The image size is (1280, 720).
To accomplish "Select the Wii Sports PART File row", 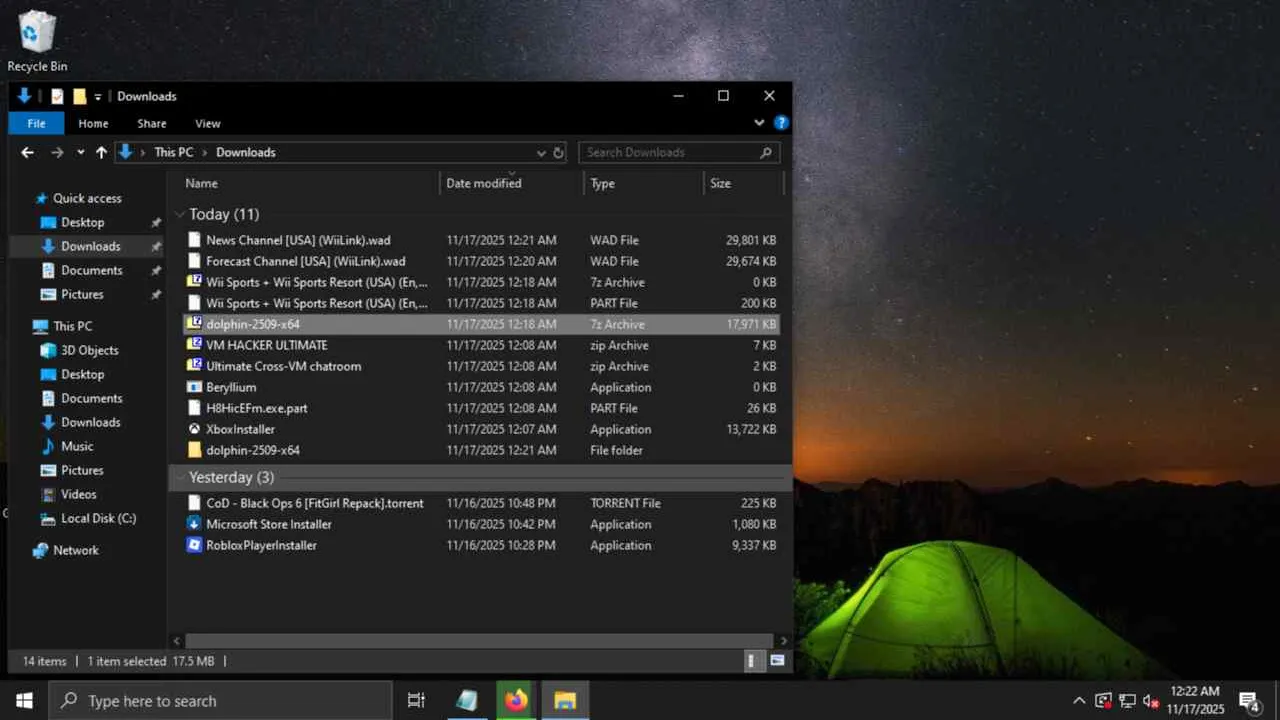I will click(482, 303).
